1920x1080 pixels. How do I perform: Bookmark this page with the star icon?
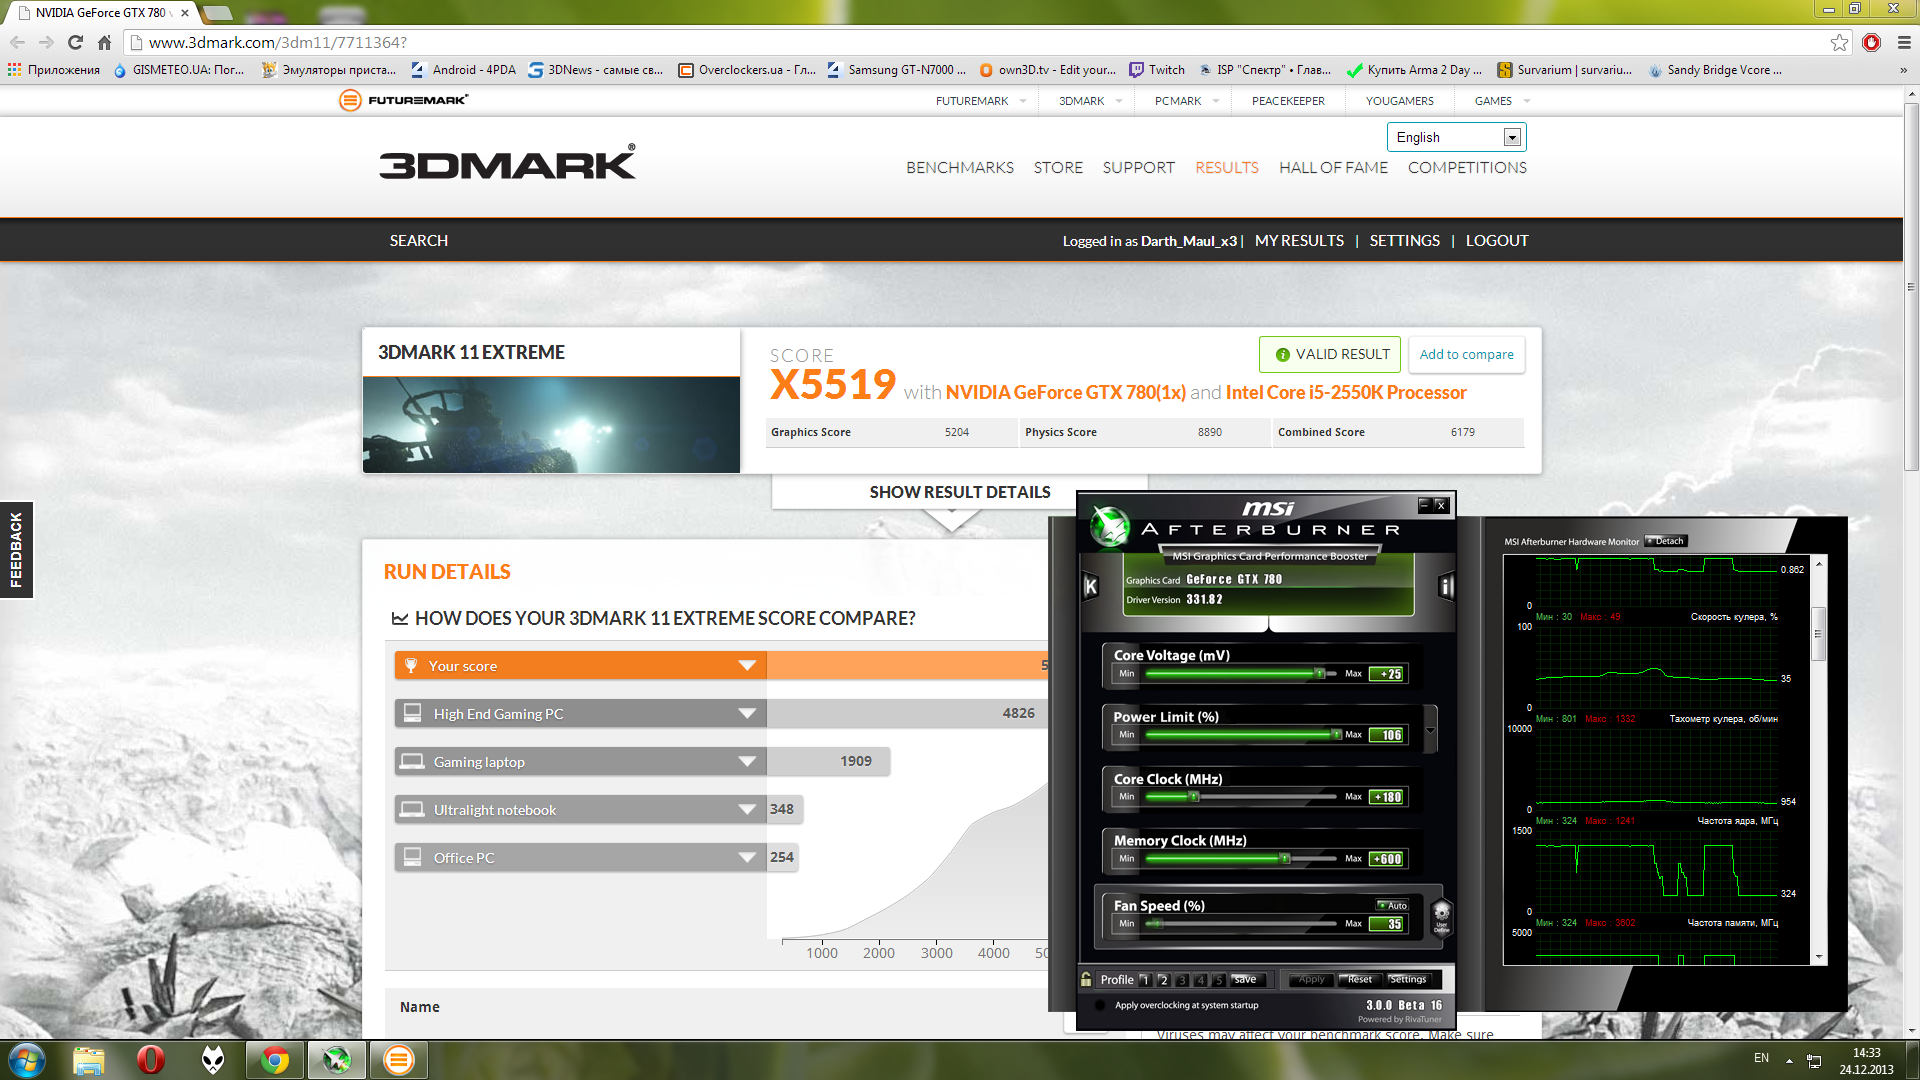(x=1839, y=42)
